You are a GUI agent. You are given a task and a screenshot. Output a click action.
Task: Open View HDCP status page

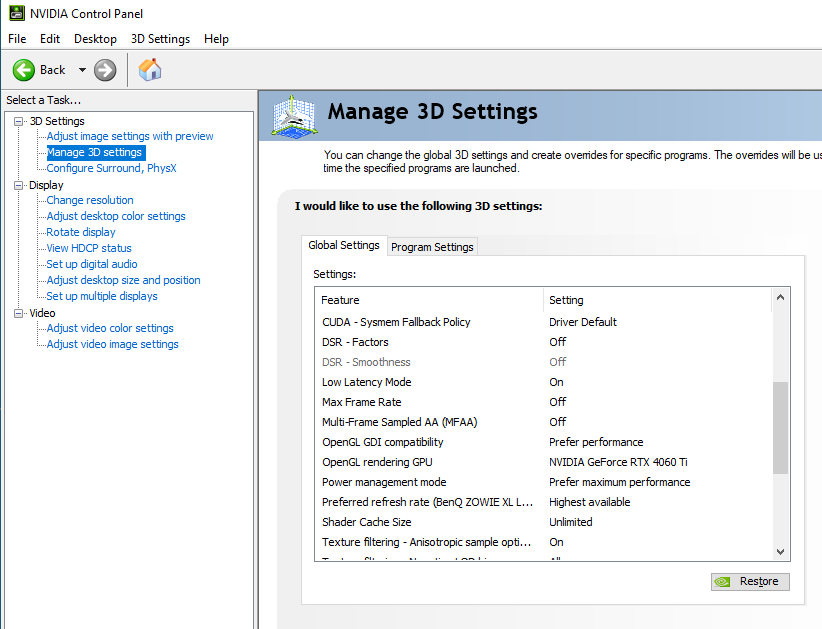tap(89, 248)
